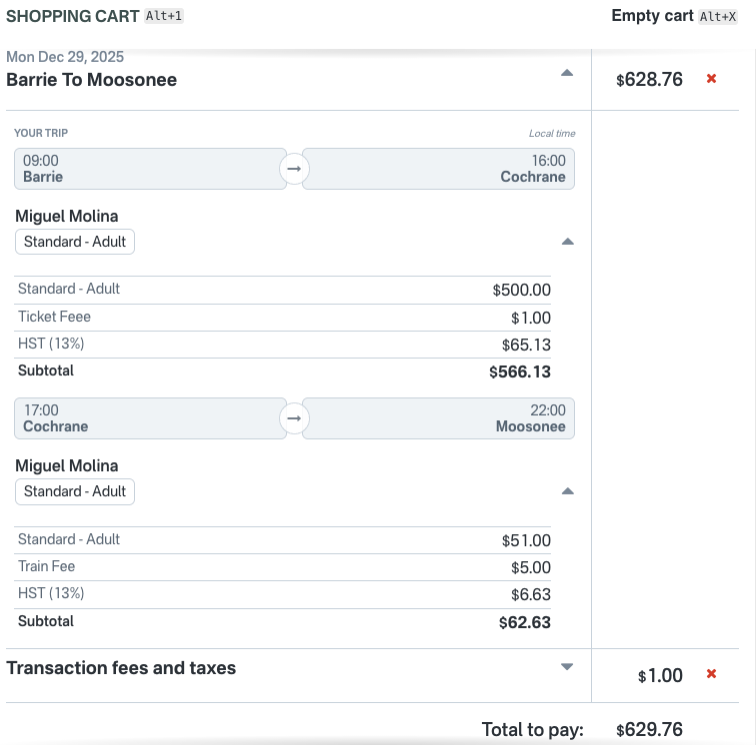756x746 pixels.
Task: Collapse the fare breakdown for Barrie–Cochrane segment
Action: [567, 241]
